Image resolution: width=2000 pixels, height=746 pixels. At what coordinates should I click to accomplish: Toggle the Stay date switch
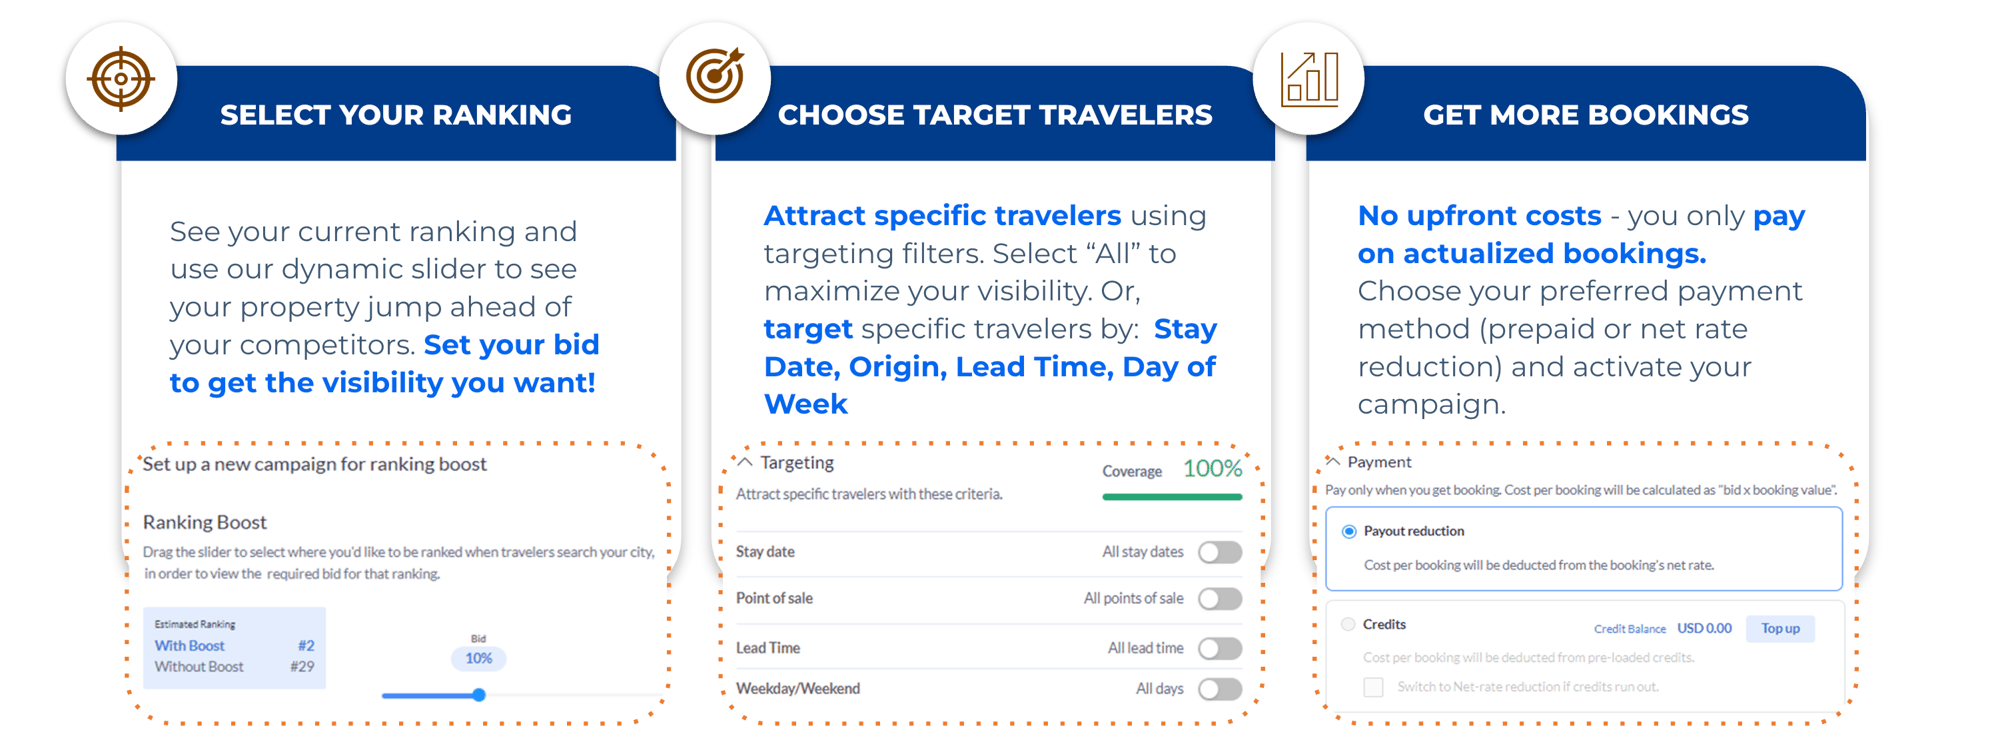click(x=1220, y=552)
